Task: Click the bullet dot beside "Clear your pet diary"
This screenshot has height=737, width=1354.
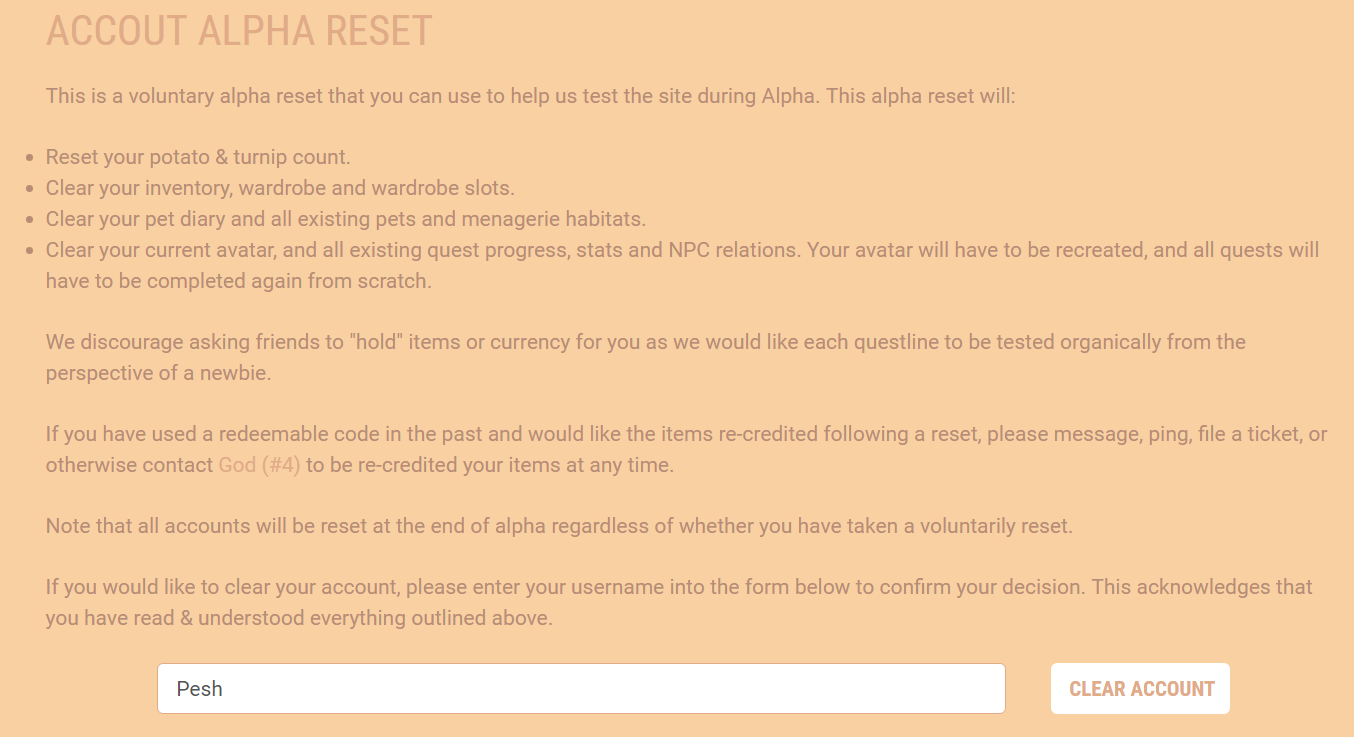Action: [x=31, y=220]
